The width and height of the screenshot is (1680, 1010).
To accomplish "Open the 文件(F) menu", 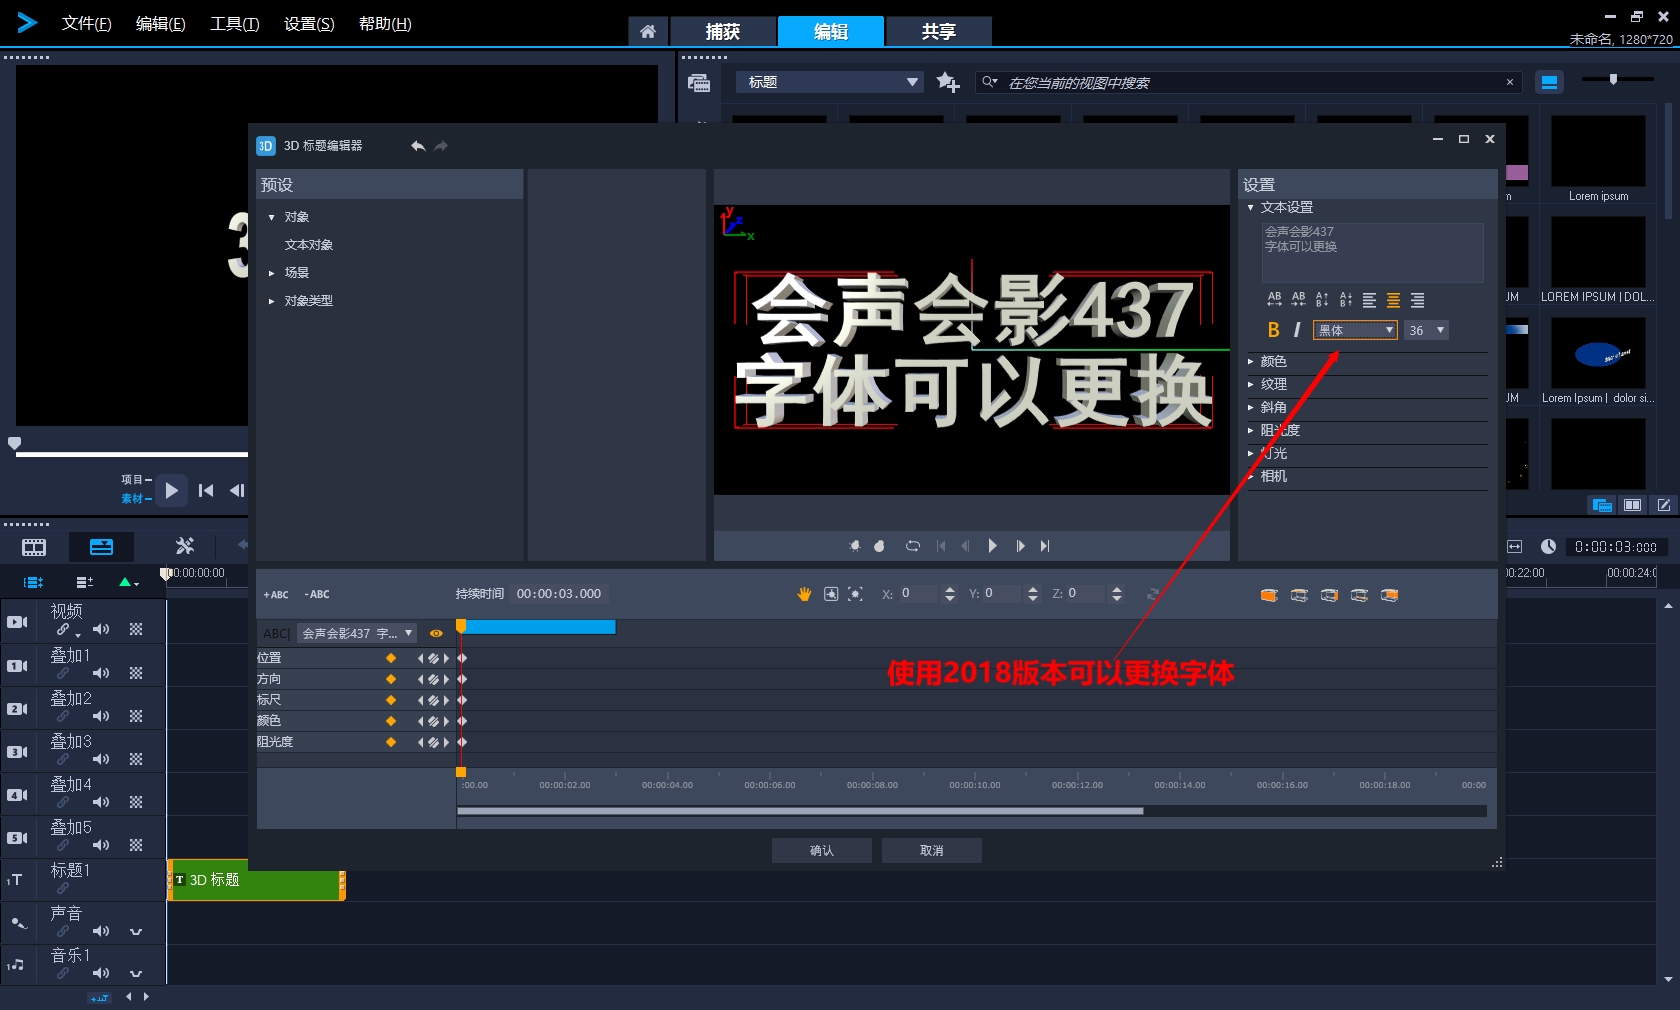I will click(86, 24).
